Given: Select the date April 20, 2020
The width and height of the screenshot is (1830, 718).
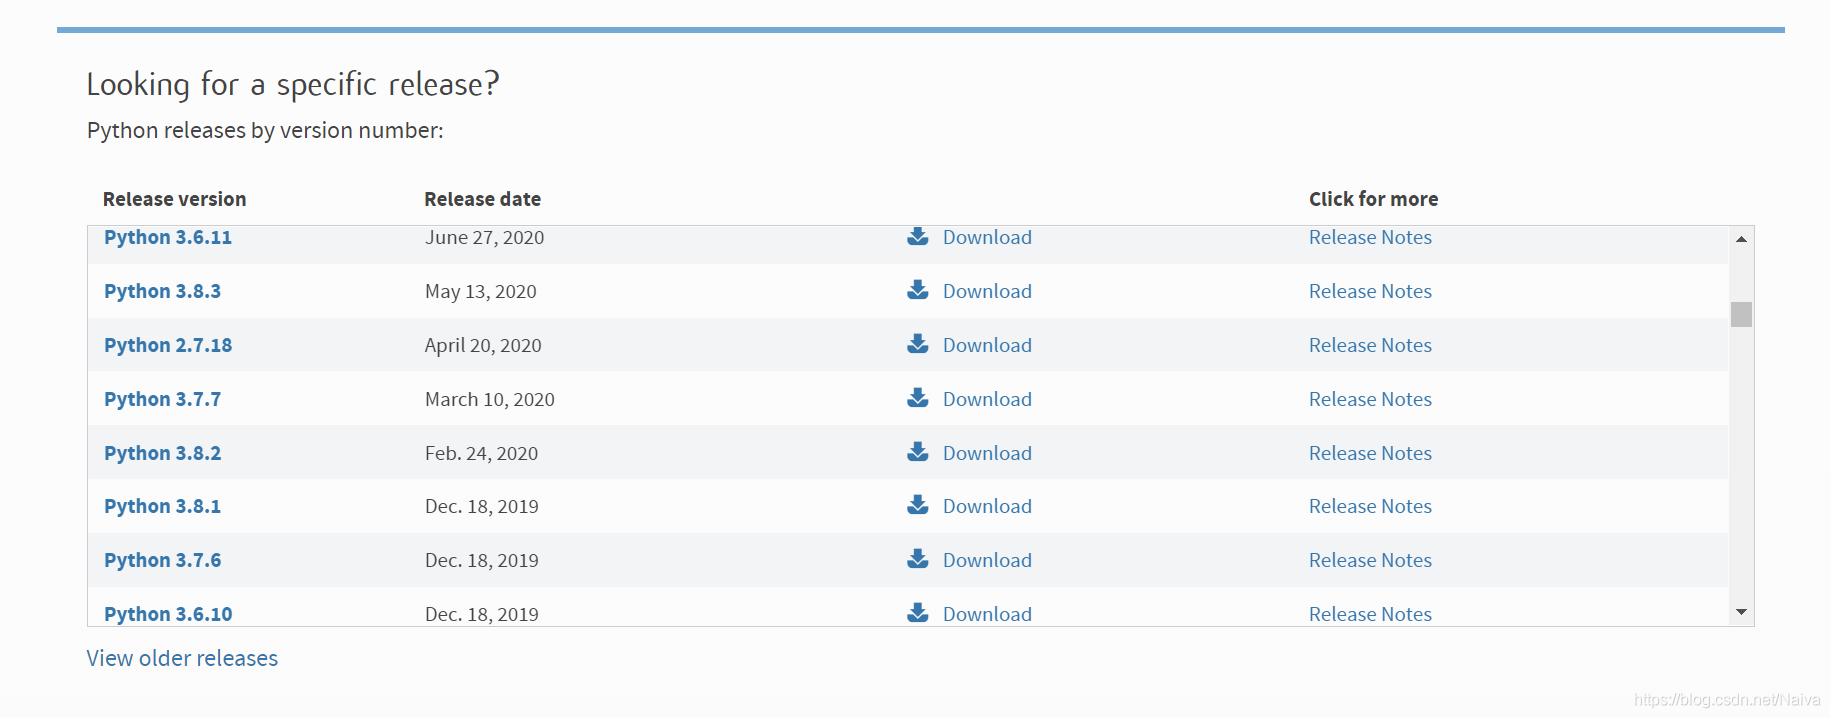Looking at the screenshot, I should click(483, 345).
